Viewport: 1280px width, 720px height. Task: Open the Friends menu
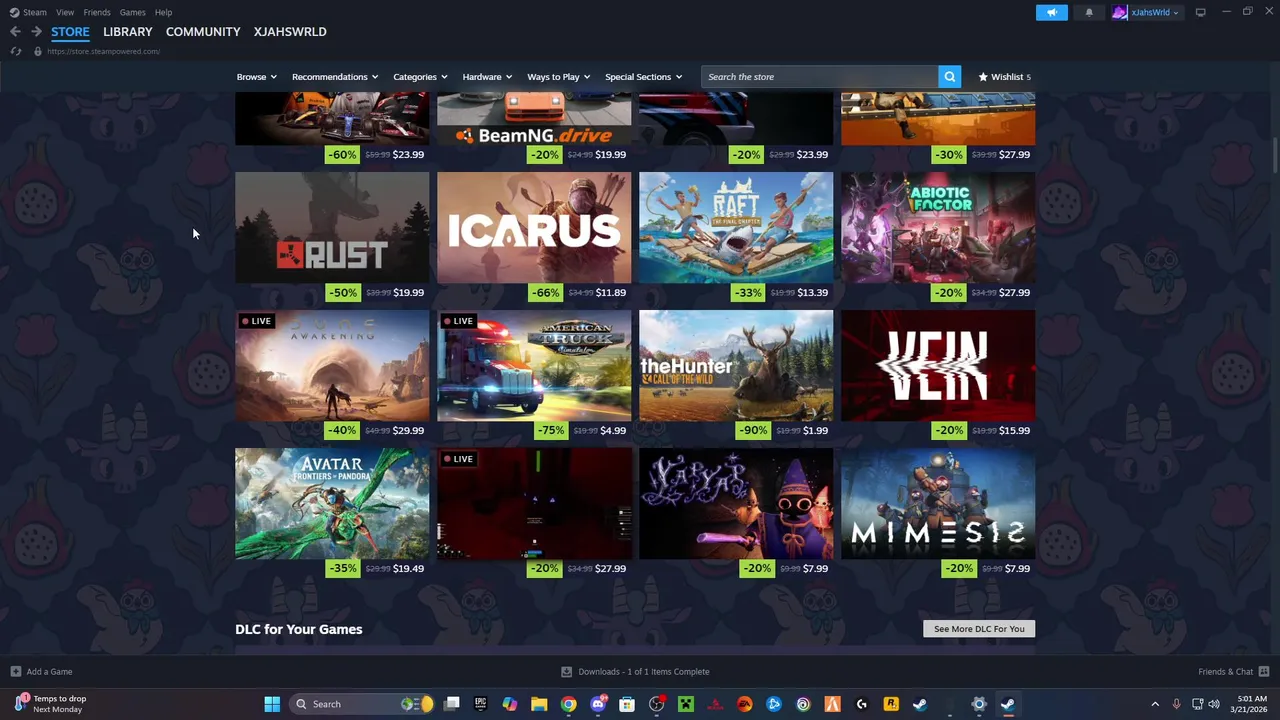(x=97, y=12)
